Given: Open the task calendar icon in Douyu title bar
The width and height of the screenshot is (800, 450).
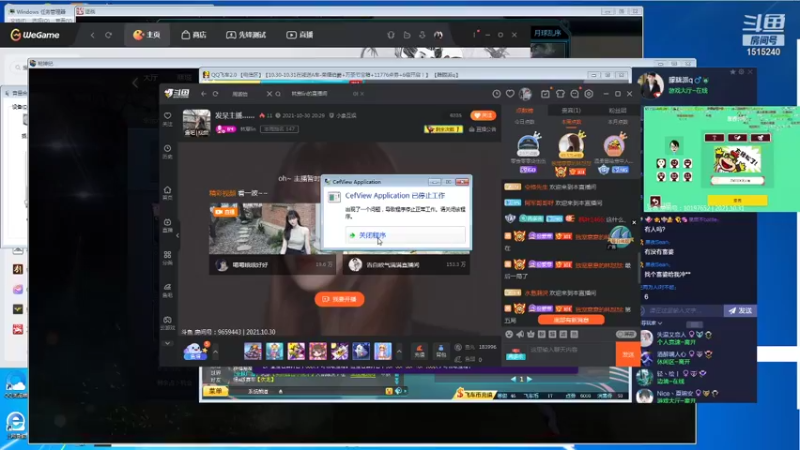Looking at the screenshot, I should point(545,94).
